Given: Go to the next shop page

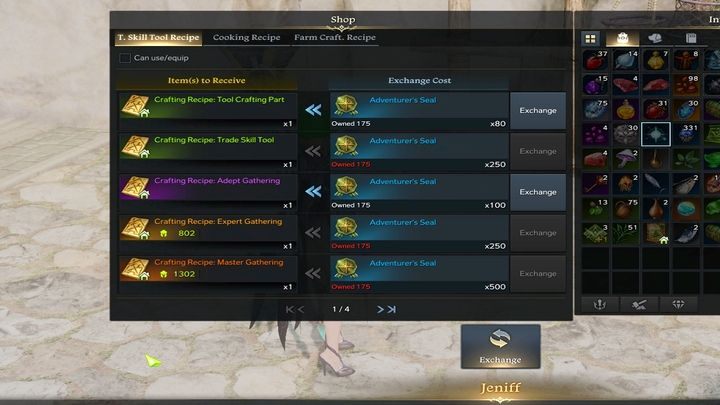Looking at the screenshot, I should [x=380, y=309].
